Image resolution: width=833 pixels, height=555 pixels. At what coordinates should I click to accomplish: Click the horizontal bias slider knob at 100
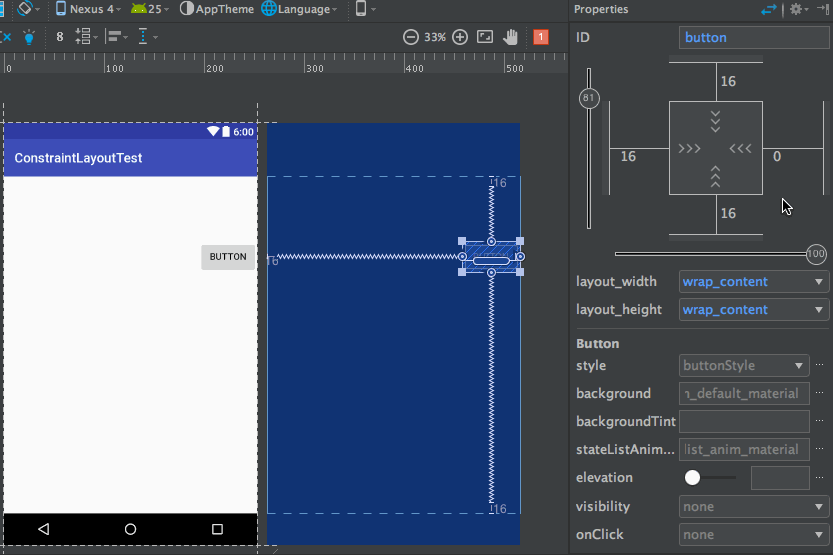pos(816,254)
